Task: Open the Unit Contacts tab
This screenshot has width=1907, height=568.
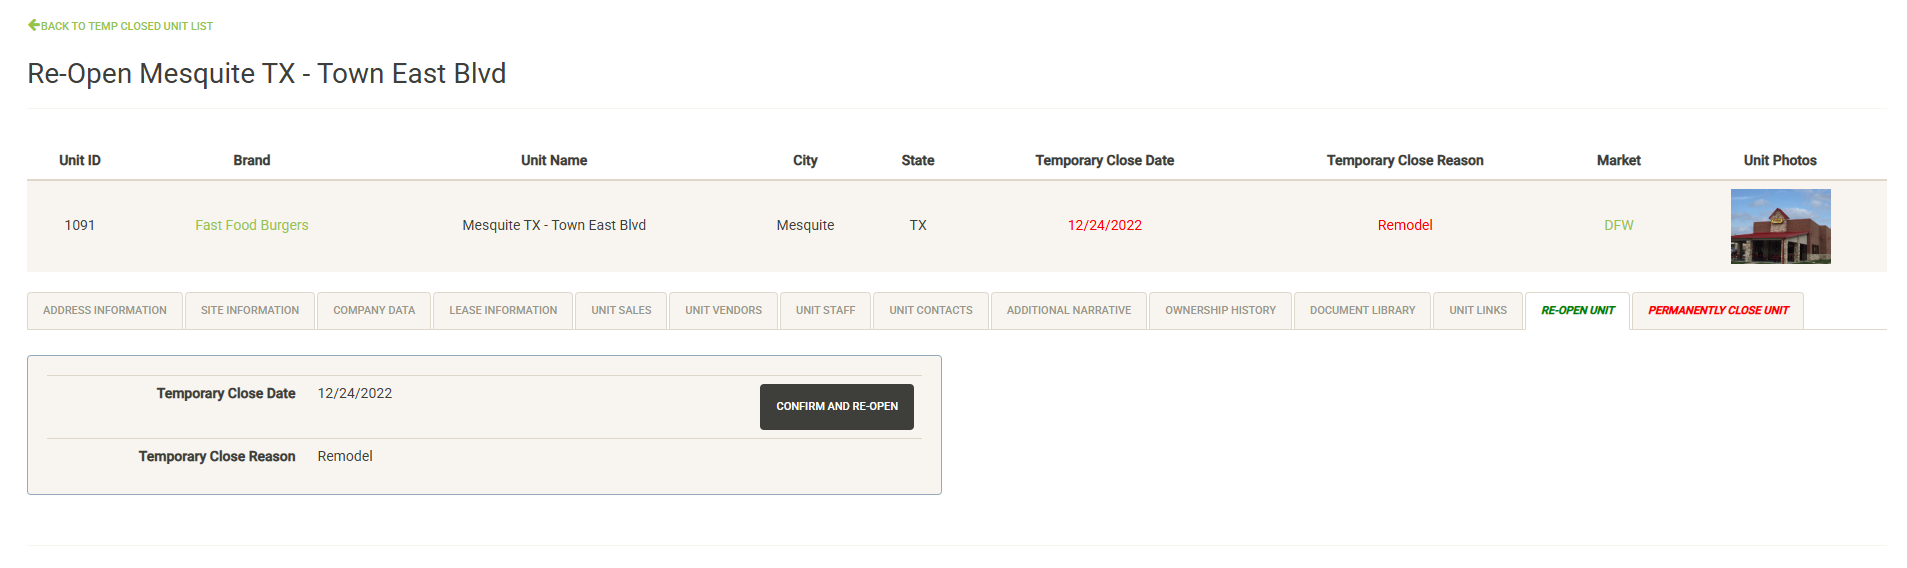Action: (x=930, y=310)
